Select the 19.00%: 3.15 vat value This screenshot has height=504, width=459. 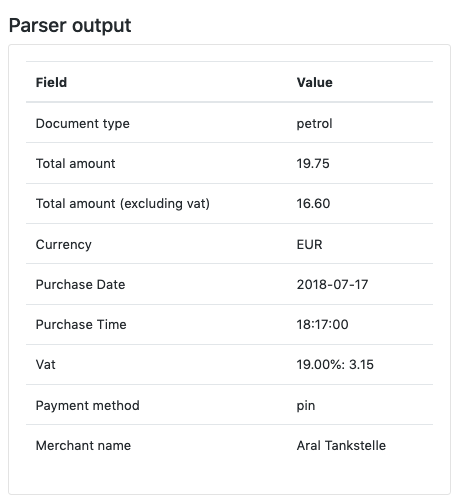coord(335,364)
